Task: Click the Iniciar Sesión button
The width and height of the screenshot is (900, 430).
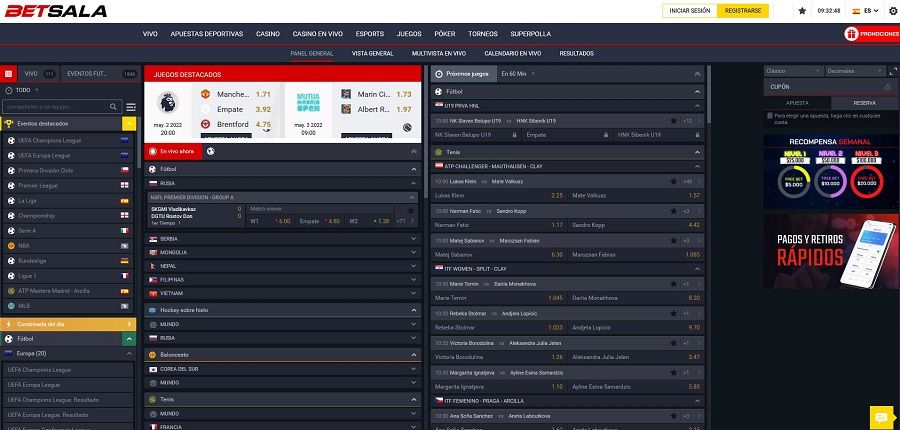Action: tap(690, 11)
